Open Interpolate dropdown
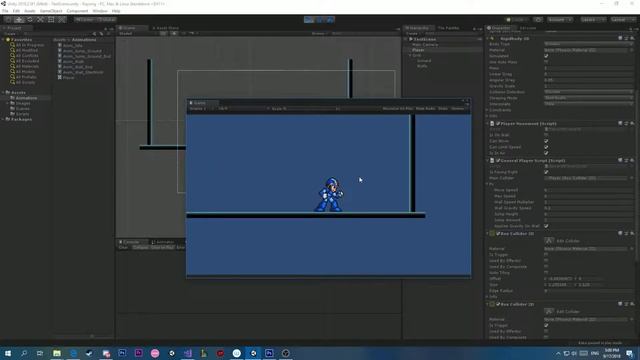Viewport: 640px width, 360px height. tap(588, 104)
